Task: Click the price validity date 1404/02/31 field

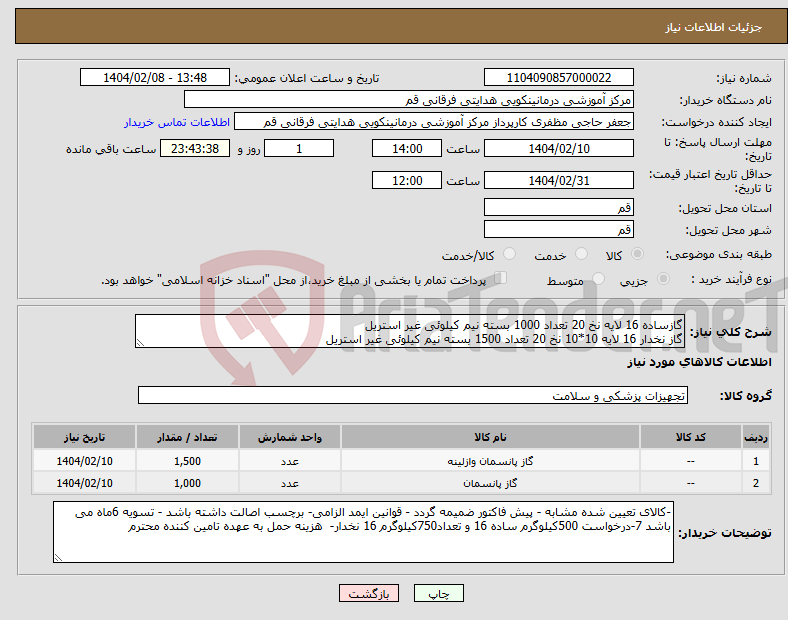Action: pos(558,180)
